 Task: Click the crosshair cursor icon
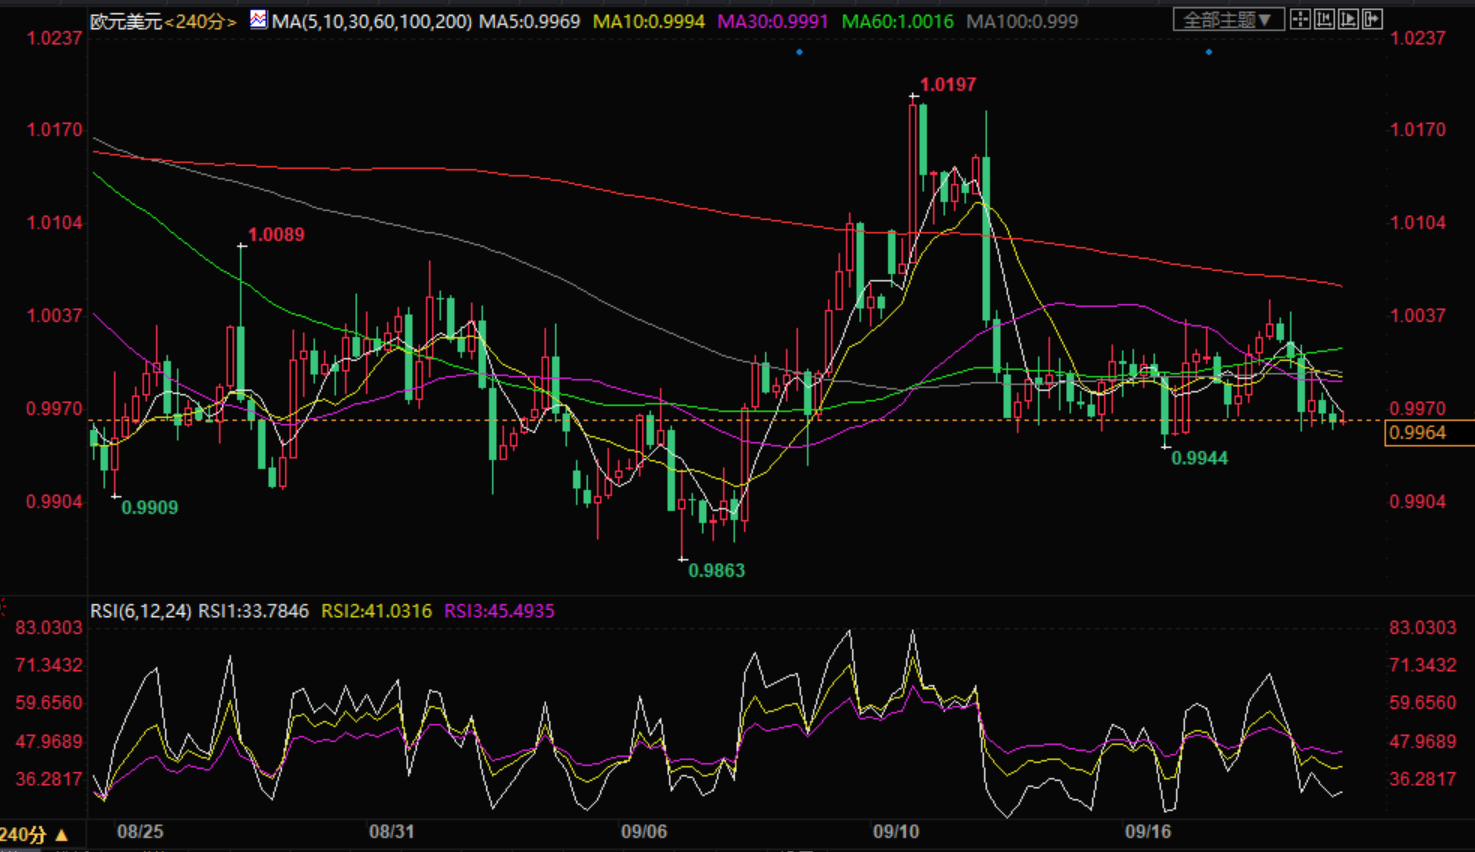click(1300, 19)
